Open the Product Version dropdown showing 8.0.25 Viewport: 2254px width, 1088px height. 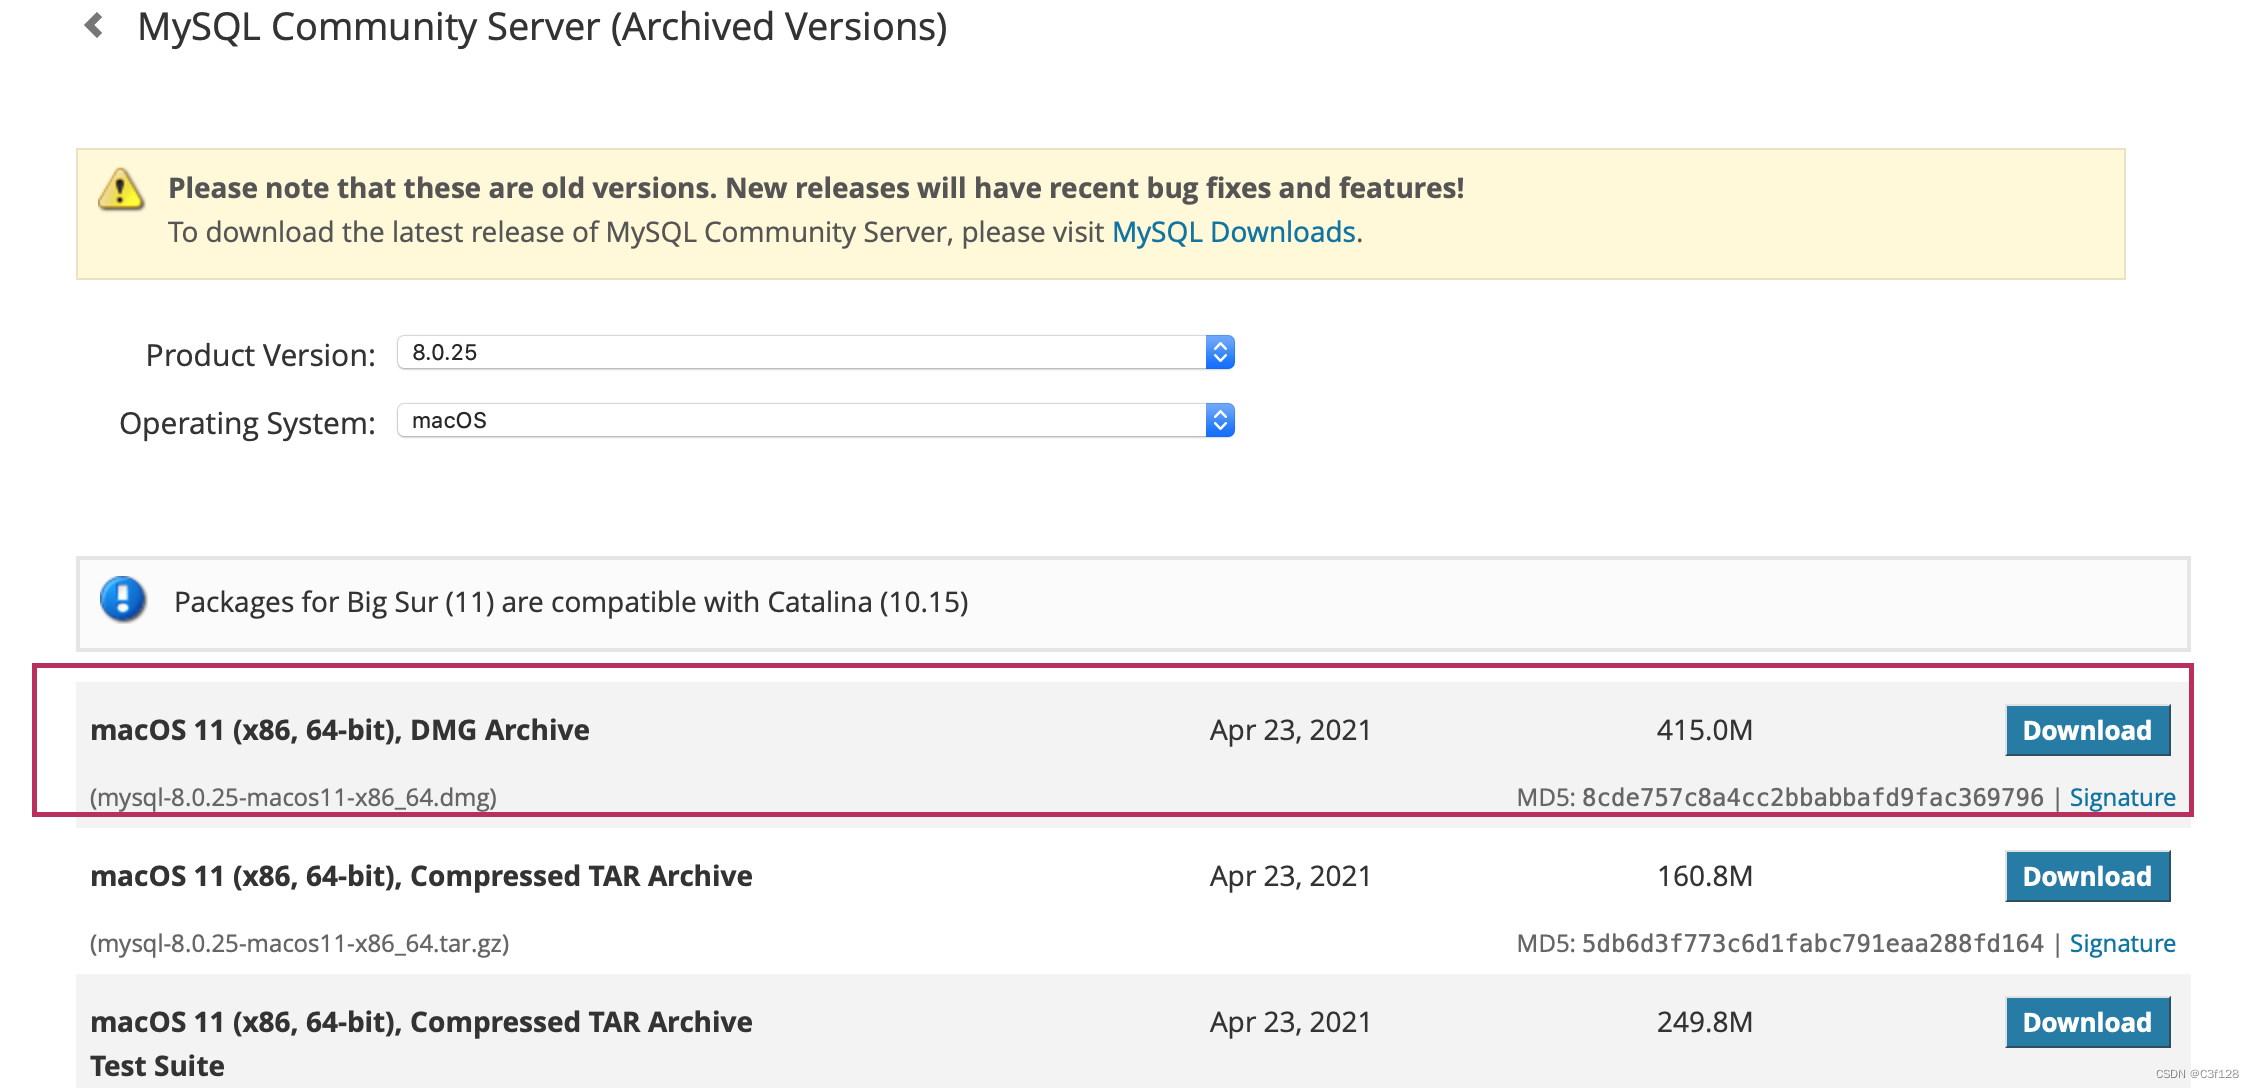[x=816, y=352]
